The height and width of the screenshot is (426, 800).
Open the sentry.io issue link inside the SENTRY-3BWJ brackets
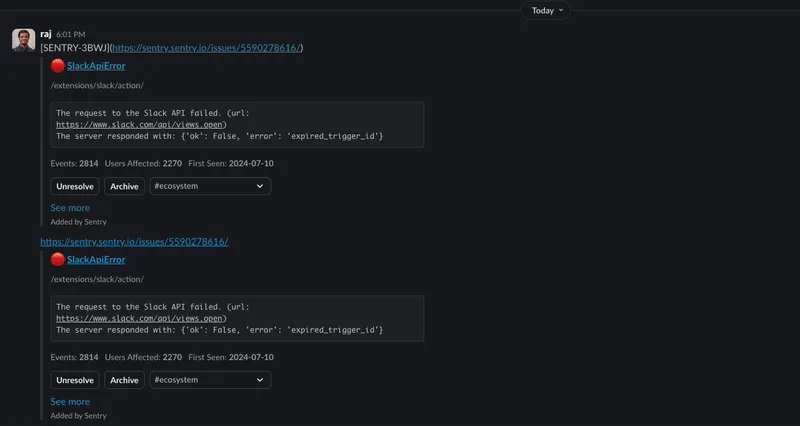206,48
